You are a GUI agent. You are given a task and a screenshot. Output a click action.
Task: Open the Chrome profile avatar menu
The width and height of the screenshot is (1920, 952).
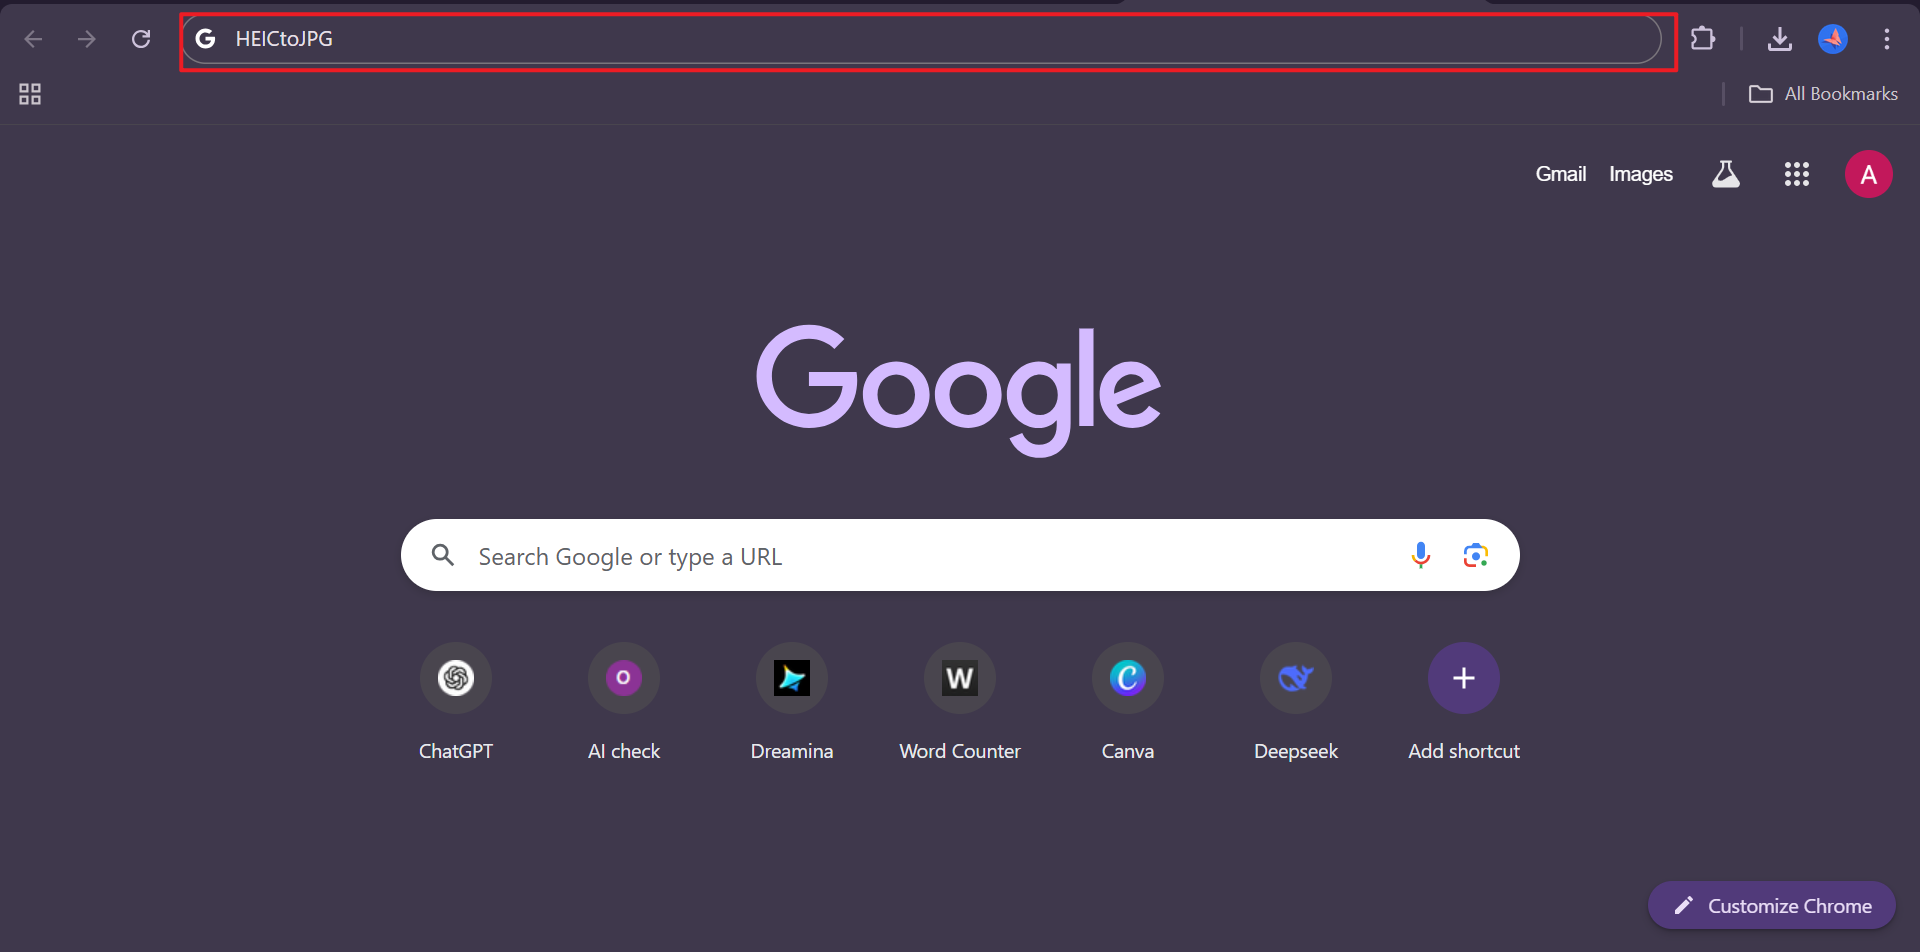click(x=1834, y=38)
